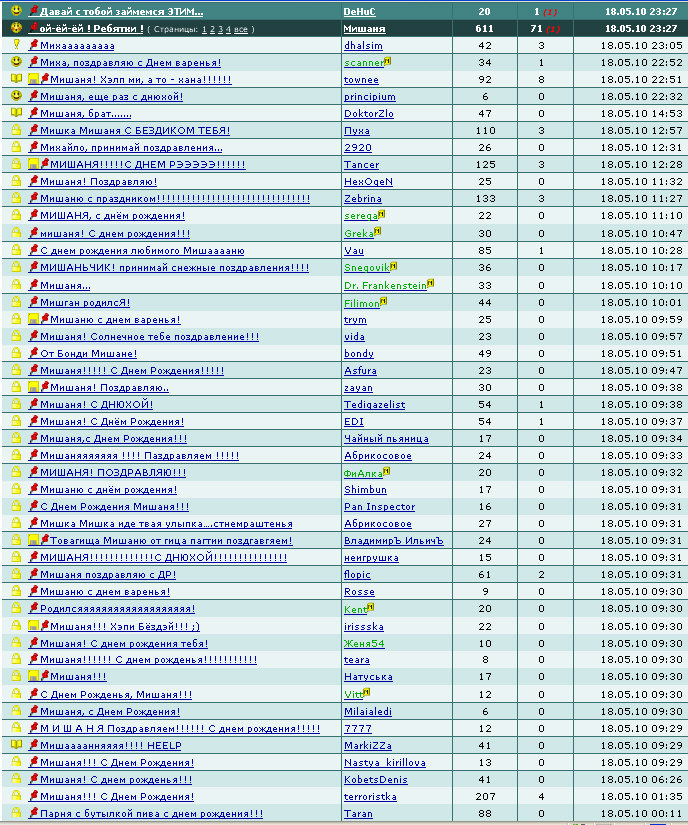
Task: Click the yellow badge next to scanner's username
Action: point(388,61)
